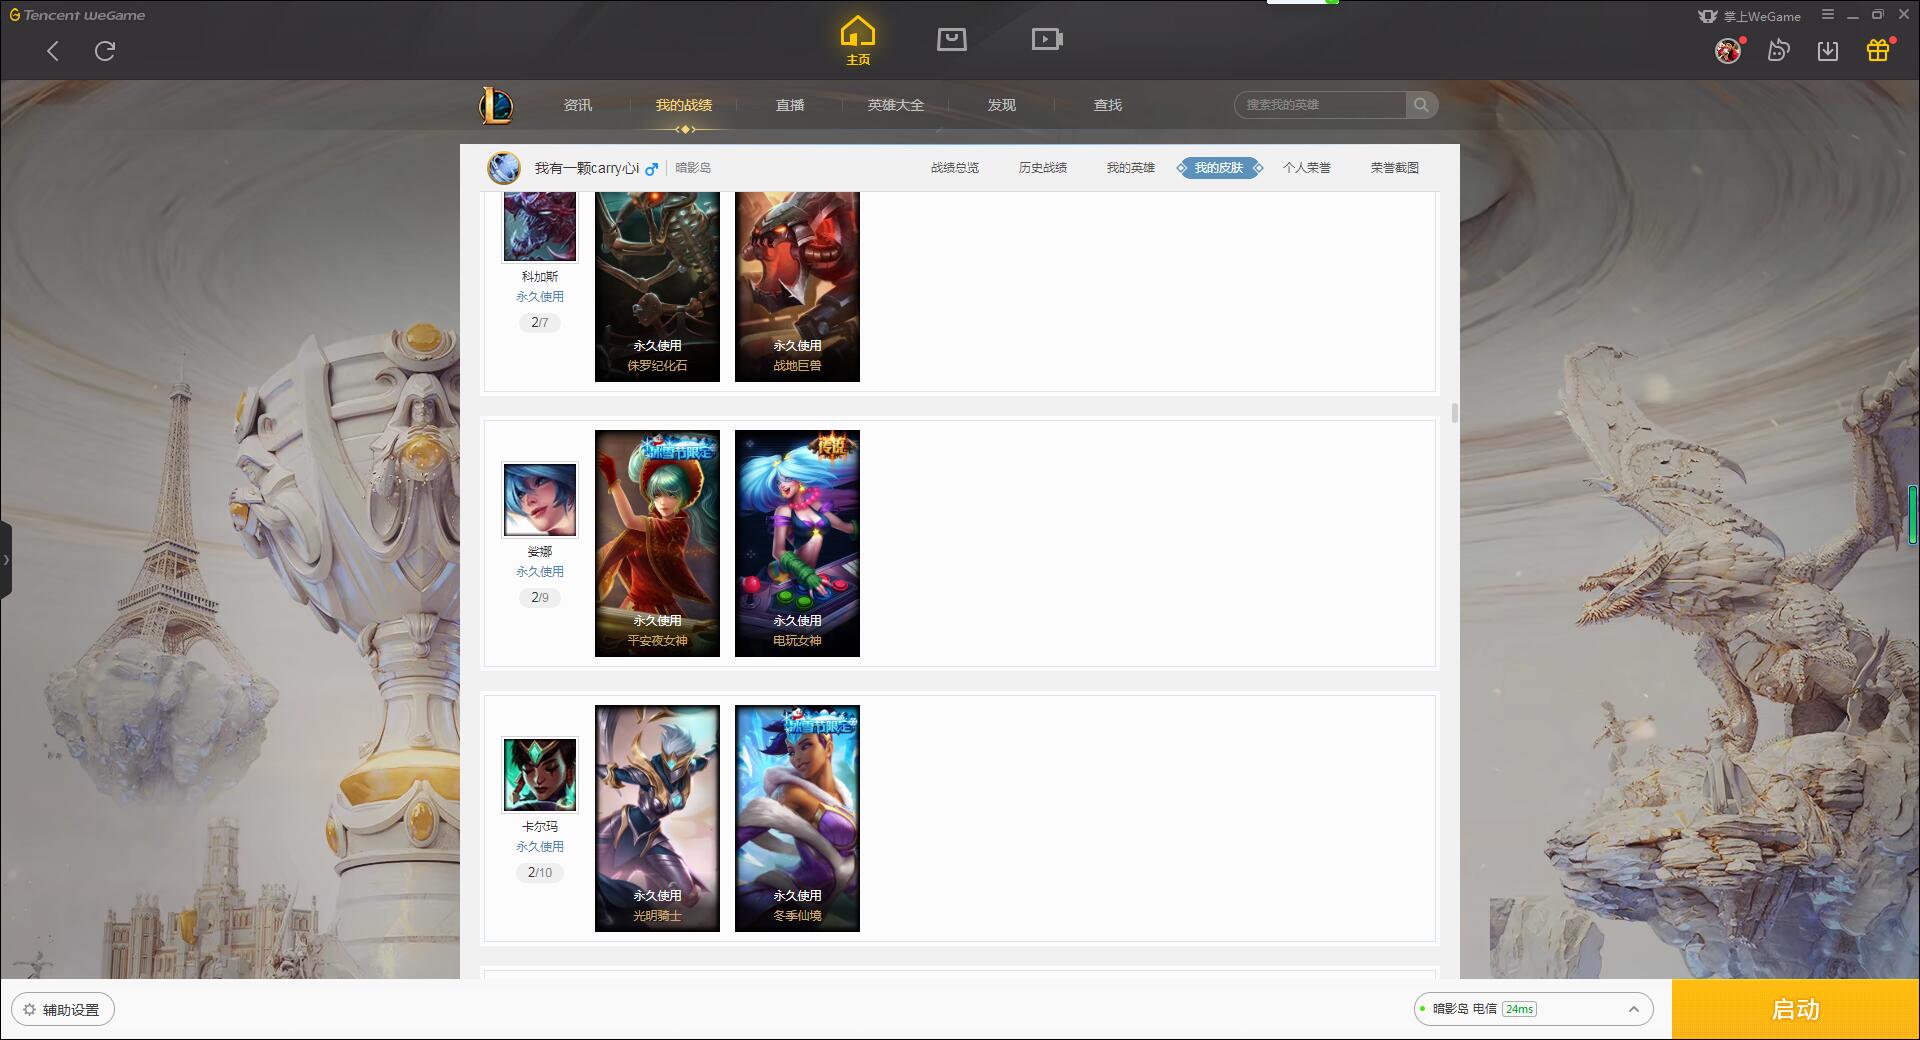Go back with the left arrow
Screen dimensions: 1920x1040
53,51
